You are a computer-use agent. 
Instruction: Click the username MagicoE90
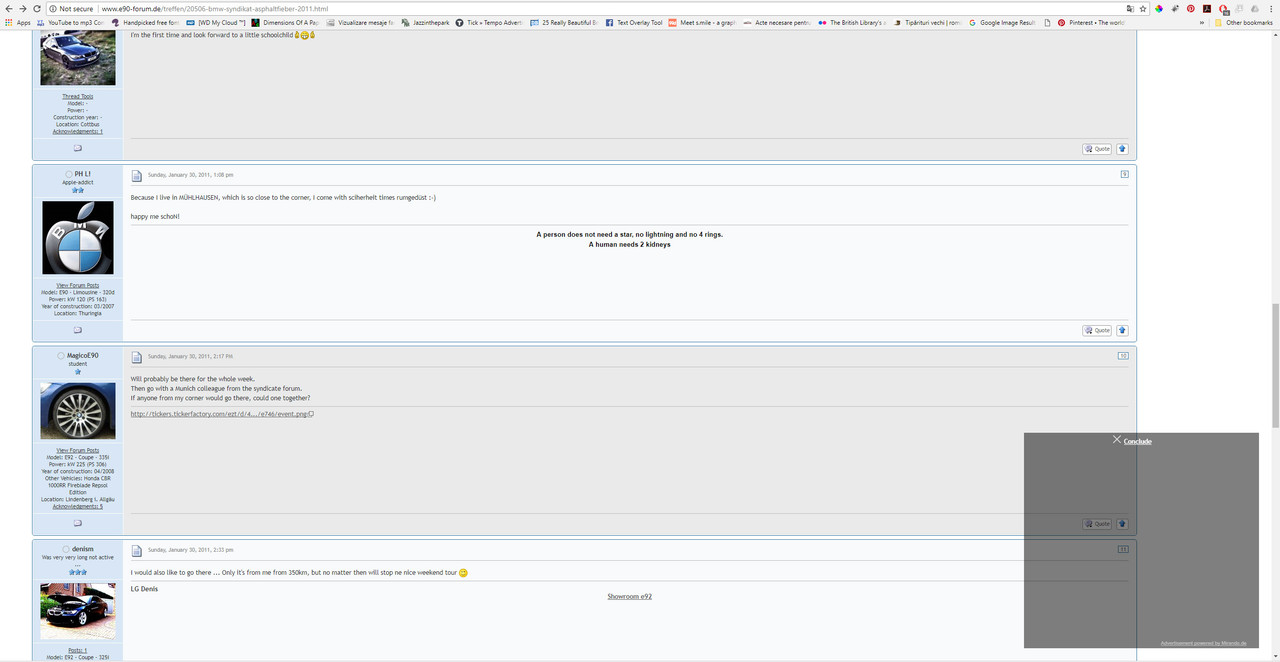tap(83, 355)
